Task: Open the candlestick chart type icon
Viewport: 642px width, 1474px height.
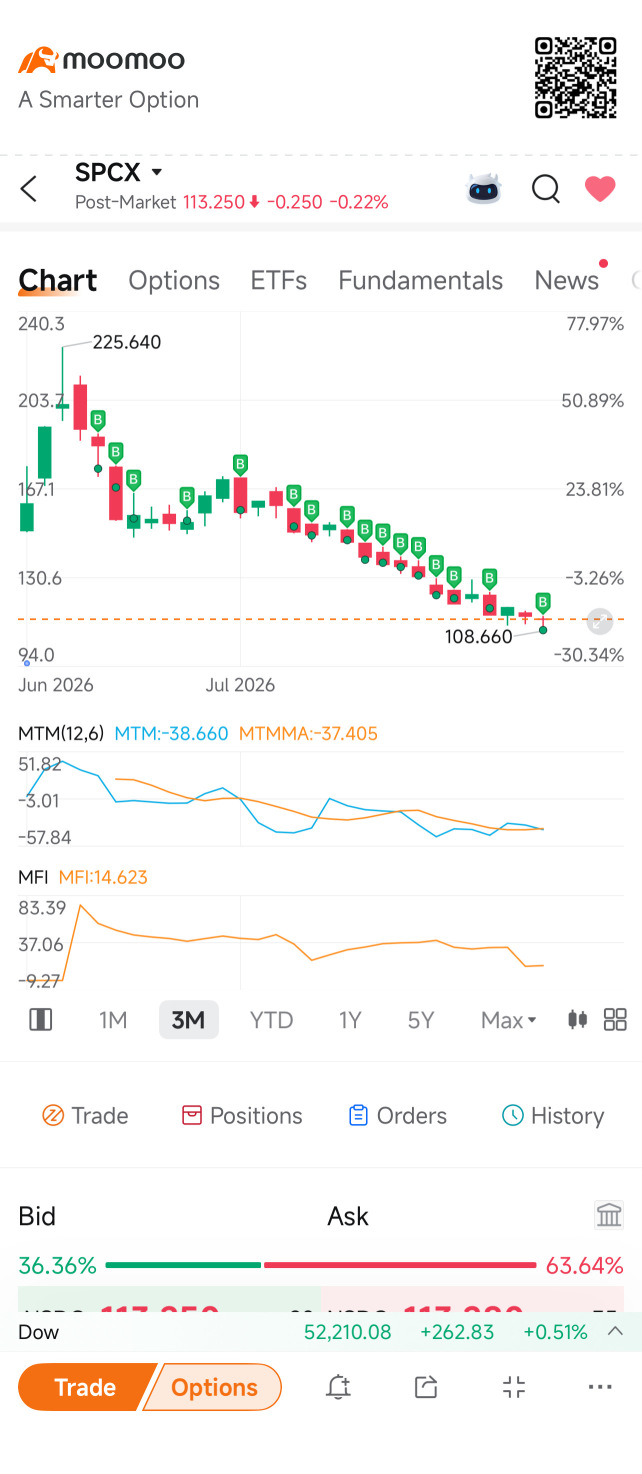Action: click(577, 1020)
